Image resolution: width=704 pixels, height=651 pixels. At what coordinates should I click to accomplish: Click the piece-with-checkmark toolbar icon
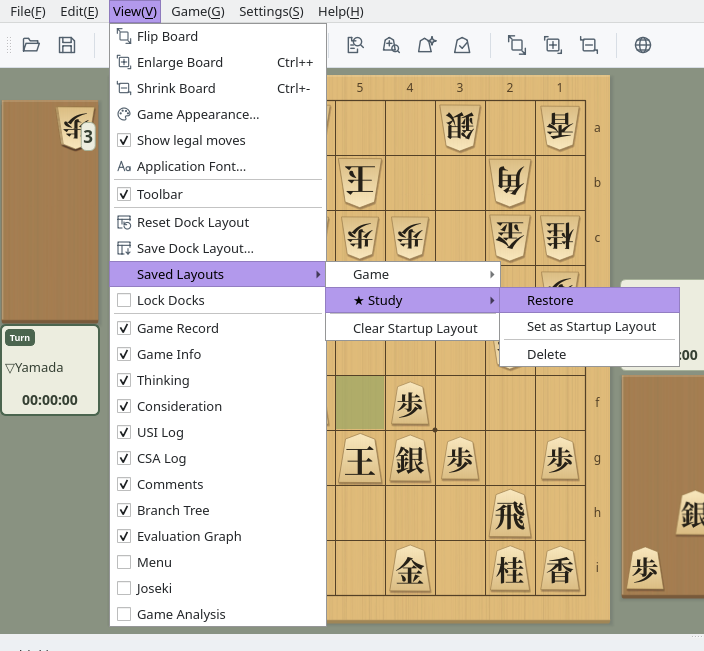[x=462, y=45]
